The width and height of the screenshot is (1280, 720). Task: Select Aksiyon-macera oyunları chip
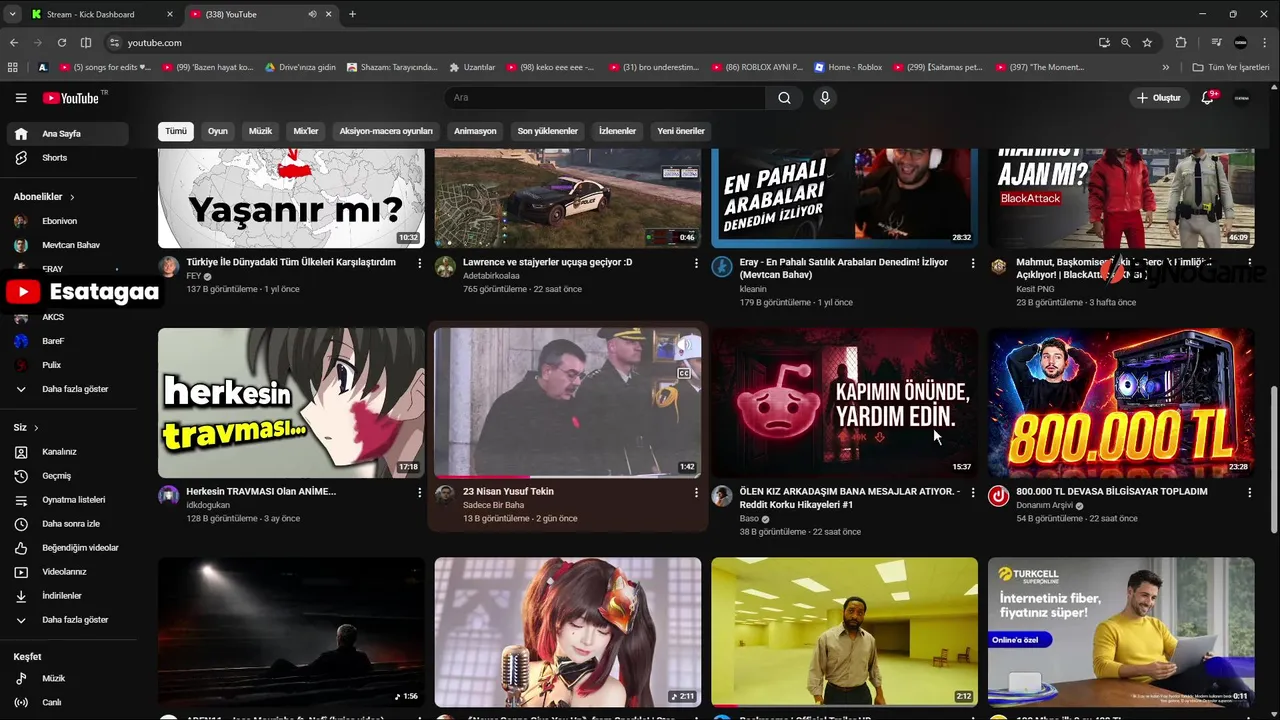[386, 131]
